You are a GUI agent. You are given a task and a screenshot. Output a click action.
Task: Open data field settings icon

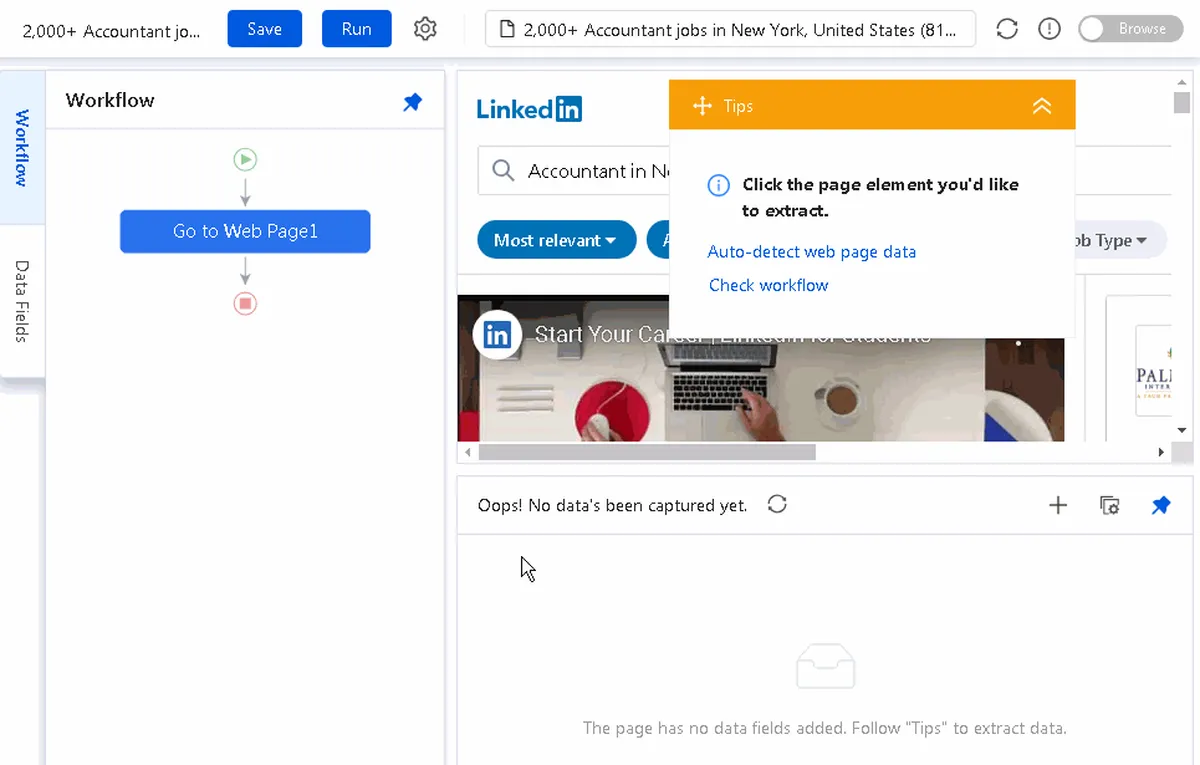(1109, 505)
